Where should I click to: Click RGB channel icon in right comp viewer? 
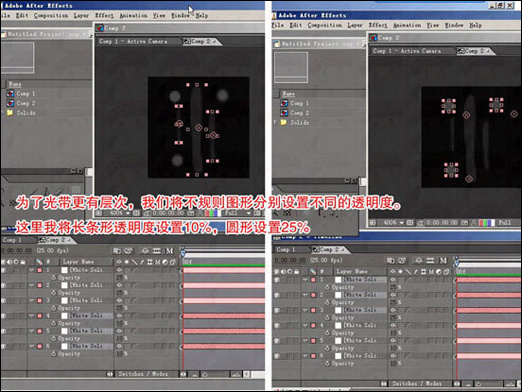click(x=486, y=222)
